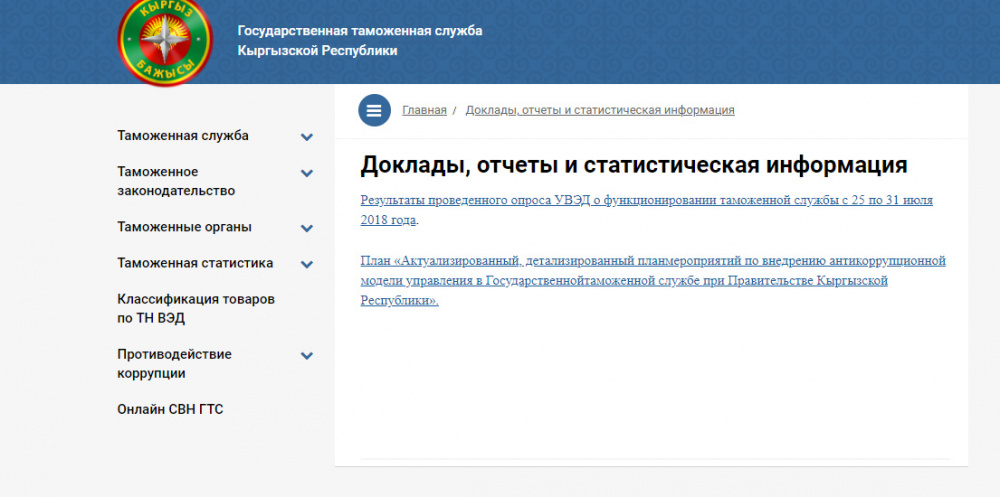The width and height of the screenshot is (1000, 497).
Task: Go to the Главная breadcrumb link
Action: (424, 110)
